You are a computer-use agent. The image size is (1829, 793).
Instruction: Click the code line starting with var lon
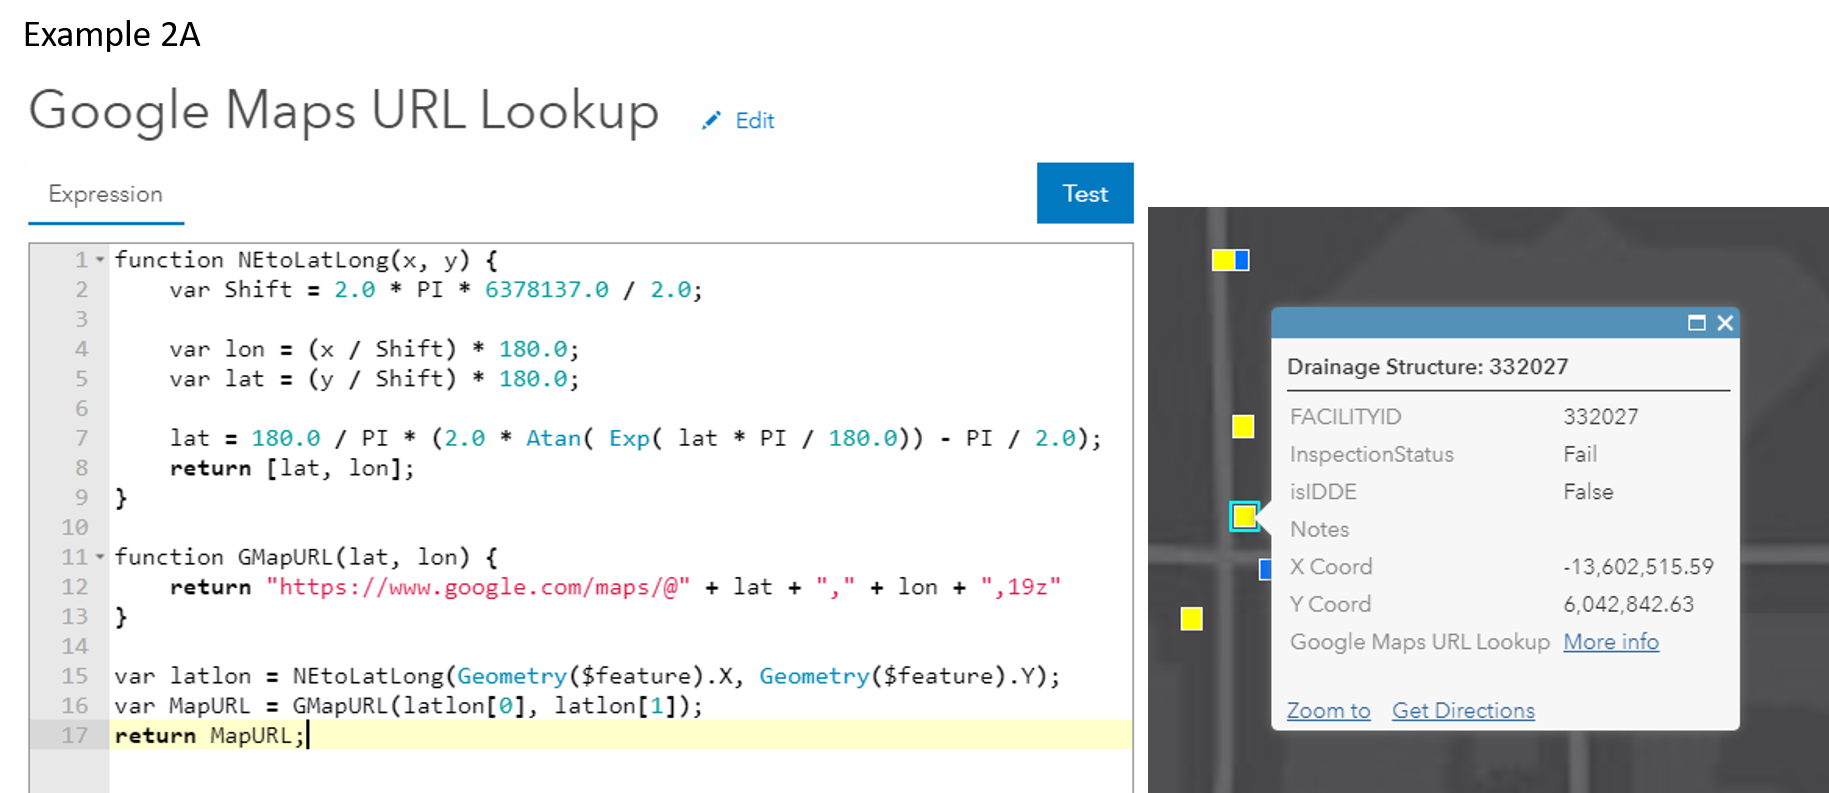point(374,349)
